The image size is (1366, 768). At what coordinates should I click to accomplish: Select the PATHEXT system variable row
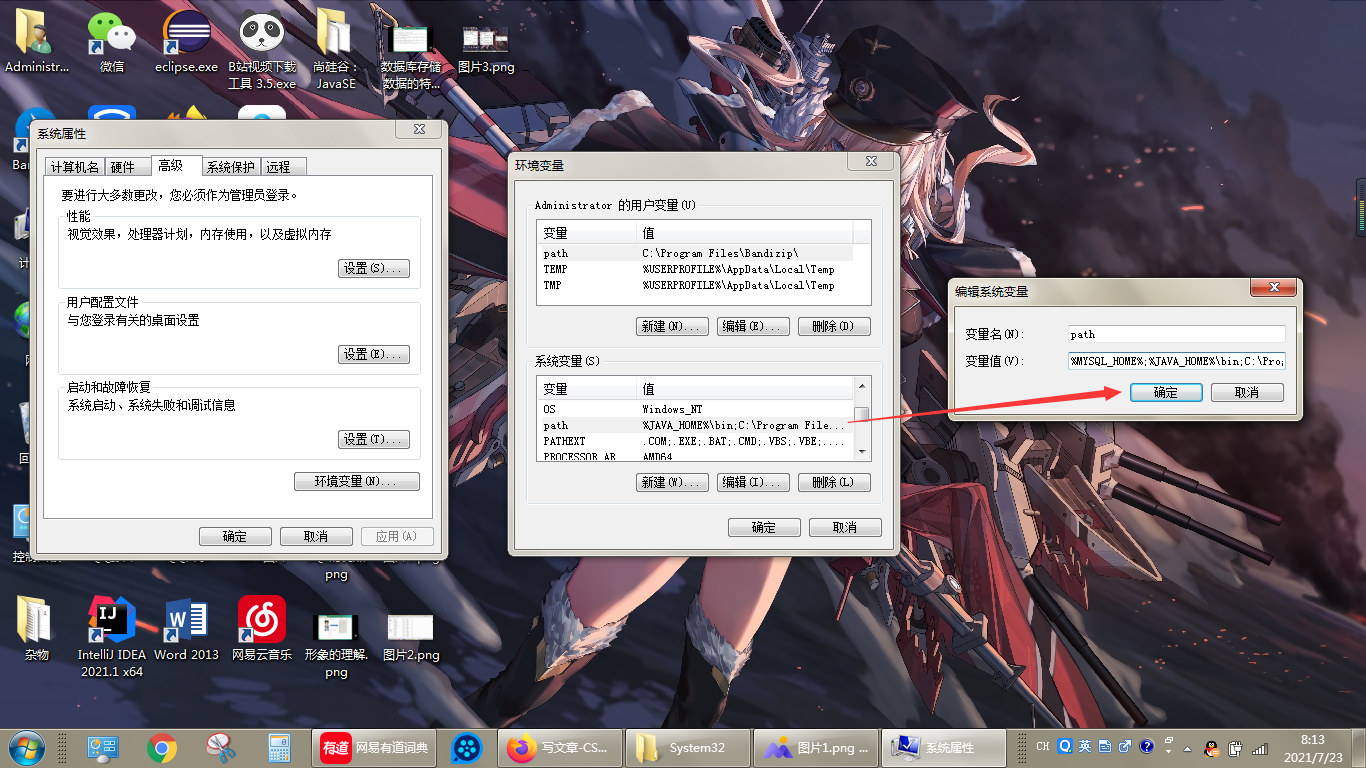point(695,441)
